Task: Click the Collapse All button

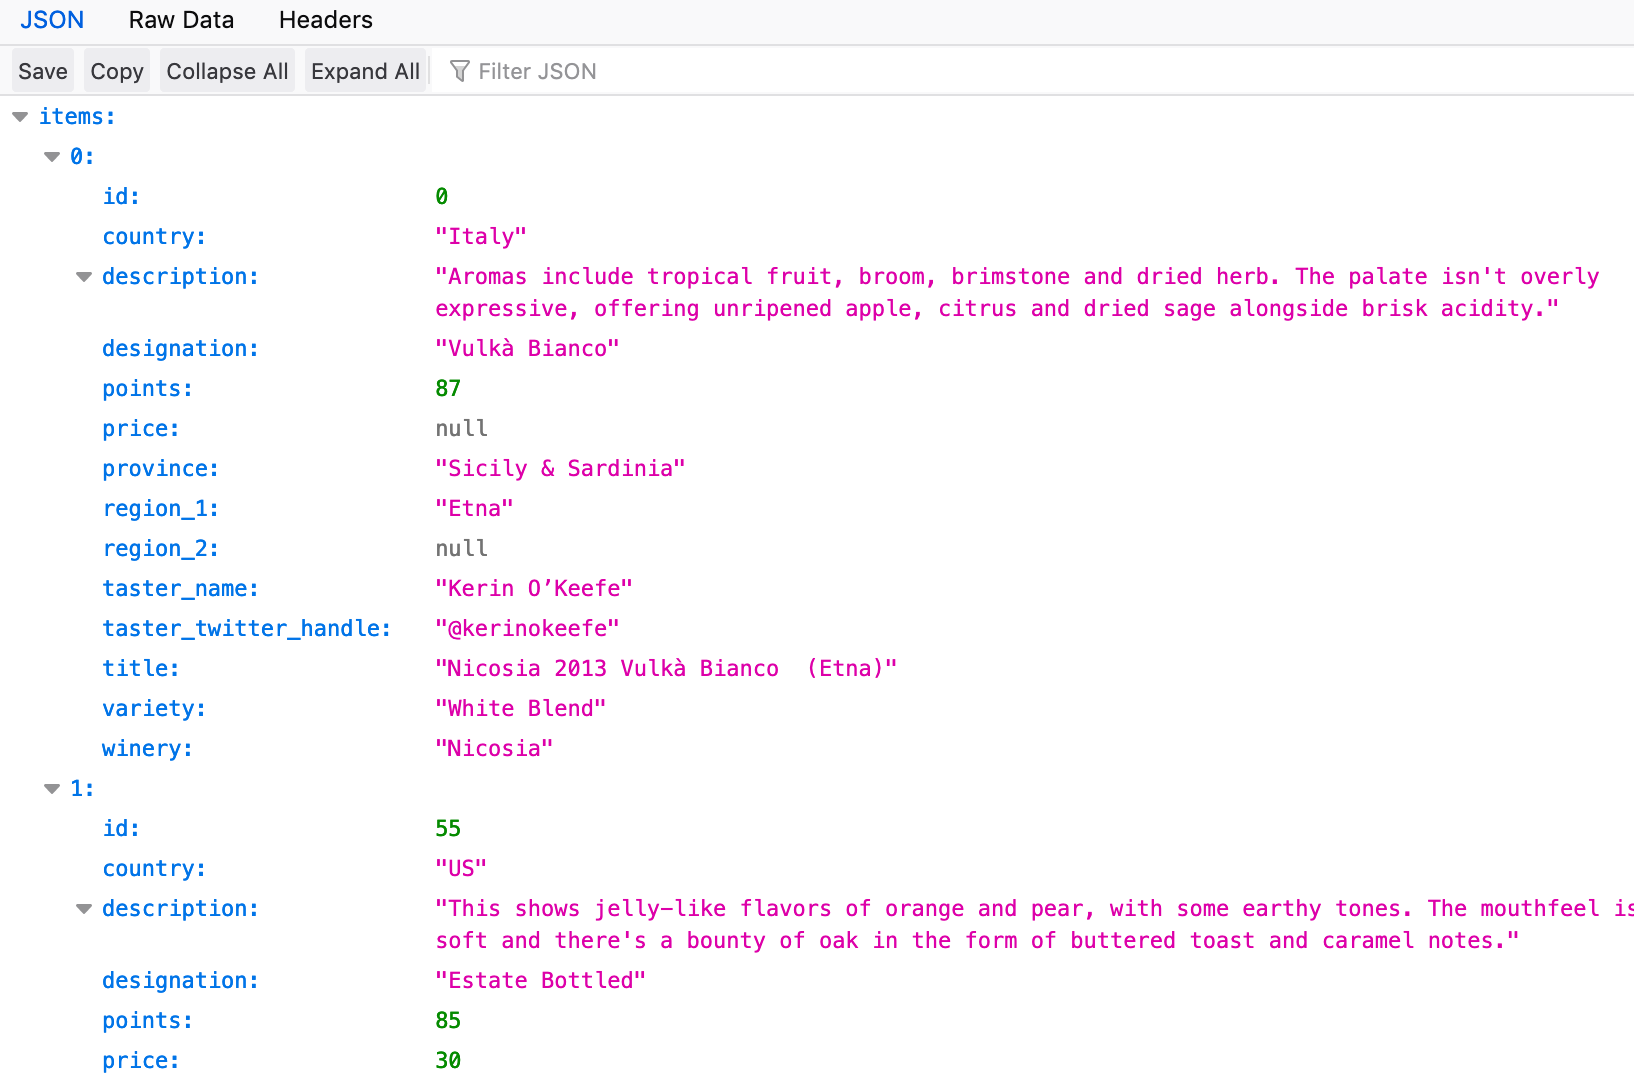Action: 227,70
